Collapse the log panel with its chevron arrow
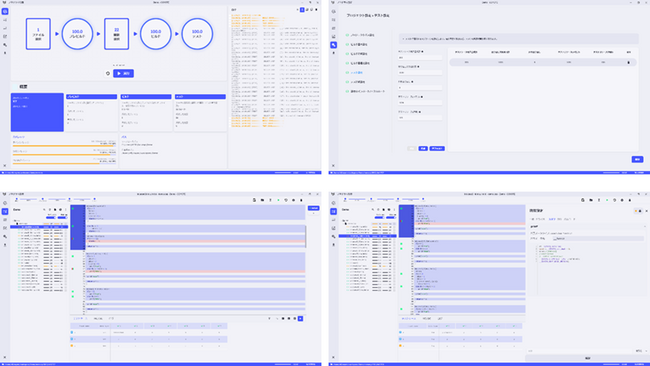The width and height of the screenshot is (650, 366). (298, 10)
